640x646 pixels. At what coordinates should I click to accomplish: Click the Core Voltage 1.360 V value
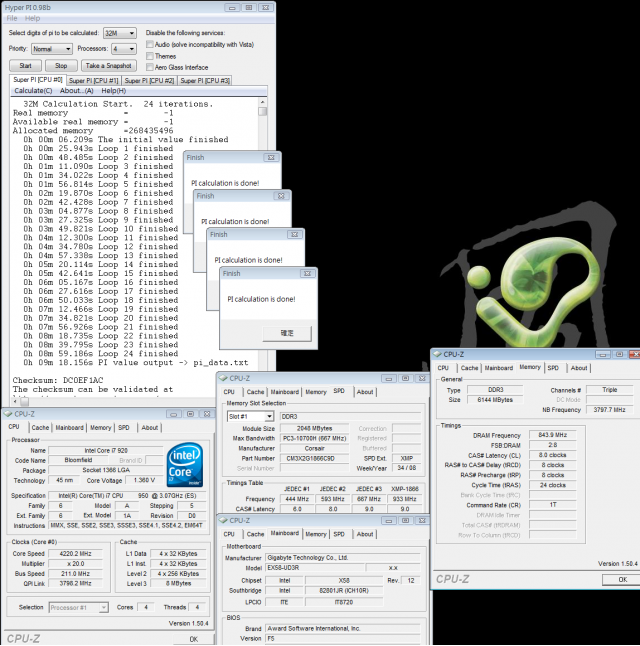[x=144, y=480]
